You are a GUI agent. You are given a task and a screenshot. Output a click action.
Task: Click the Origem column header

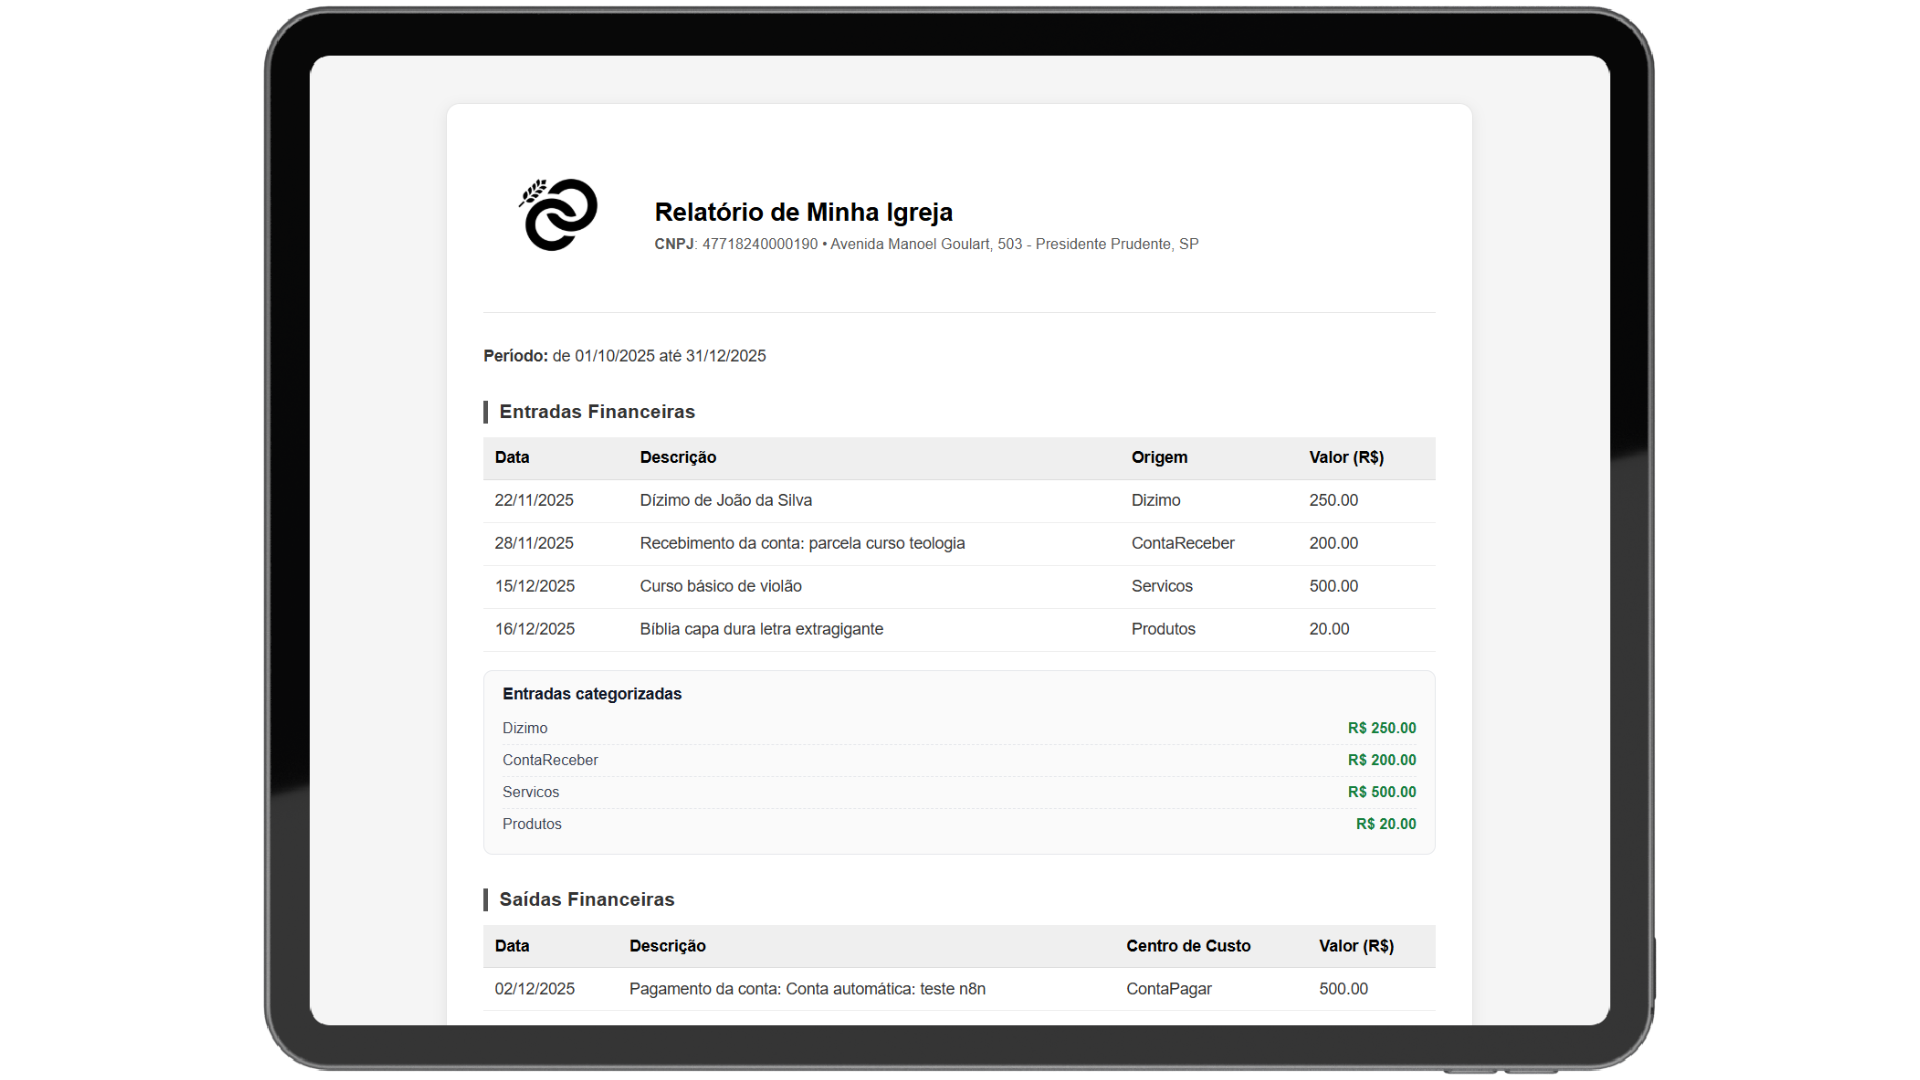pos(1159,458)
